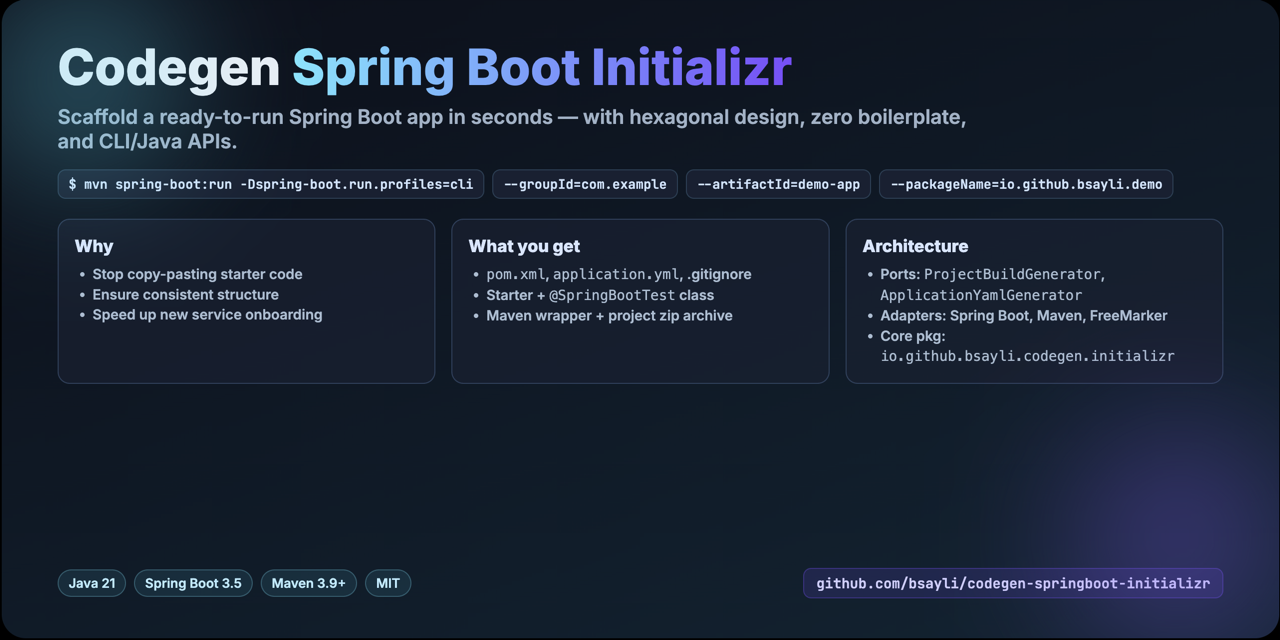The width and height of the screenshot is (1280, 640).
Task: Select the --artifactId=demo-app chip
Action: click(778, 184)
